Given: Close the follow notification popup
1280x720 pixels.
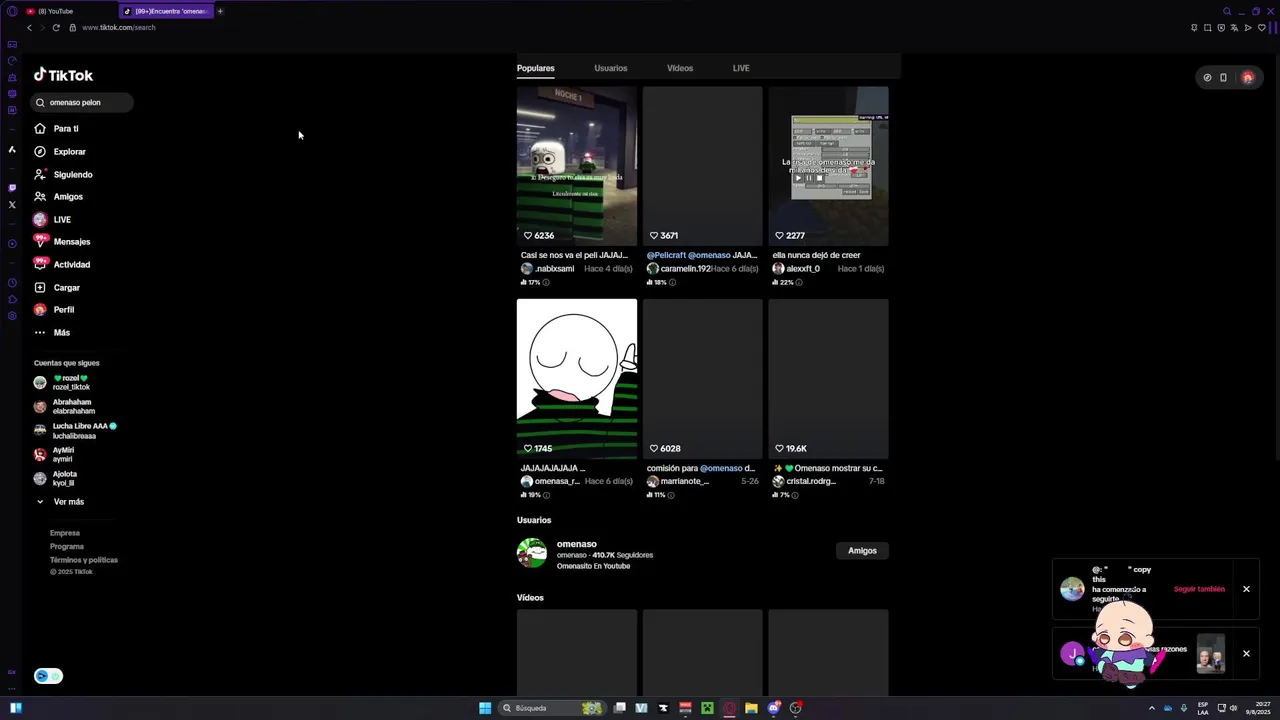Looking at the screenshot, I should coord(1246,589).
